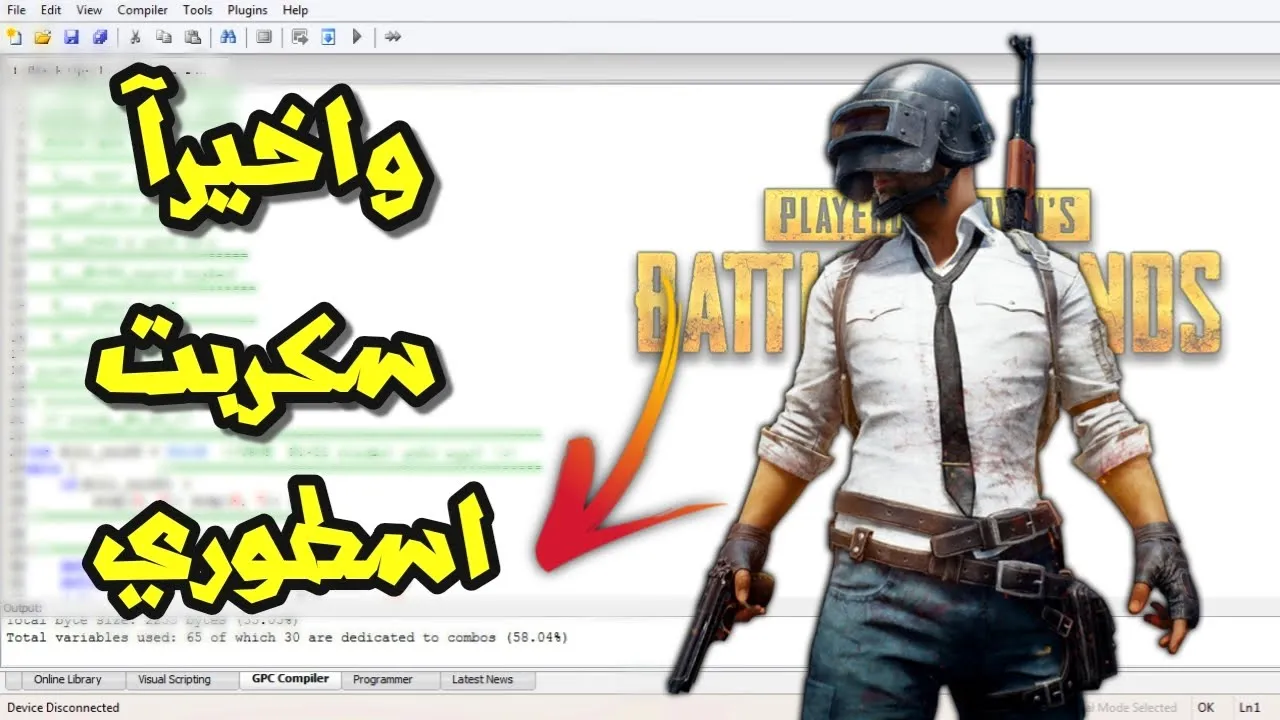Click the Open folder toolbar icon
Image resolution: width=1280 pixels, height=720 pixels.
[x=43, y=37]
